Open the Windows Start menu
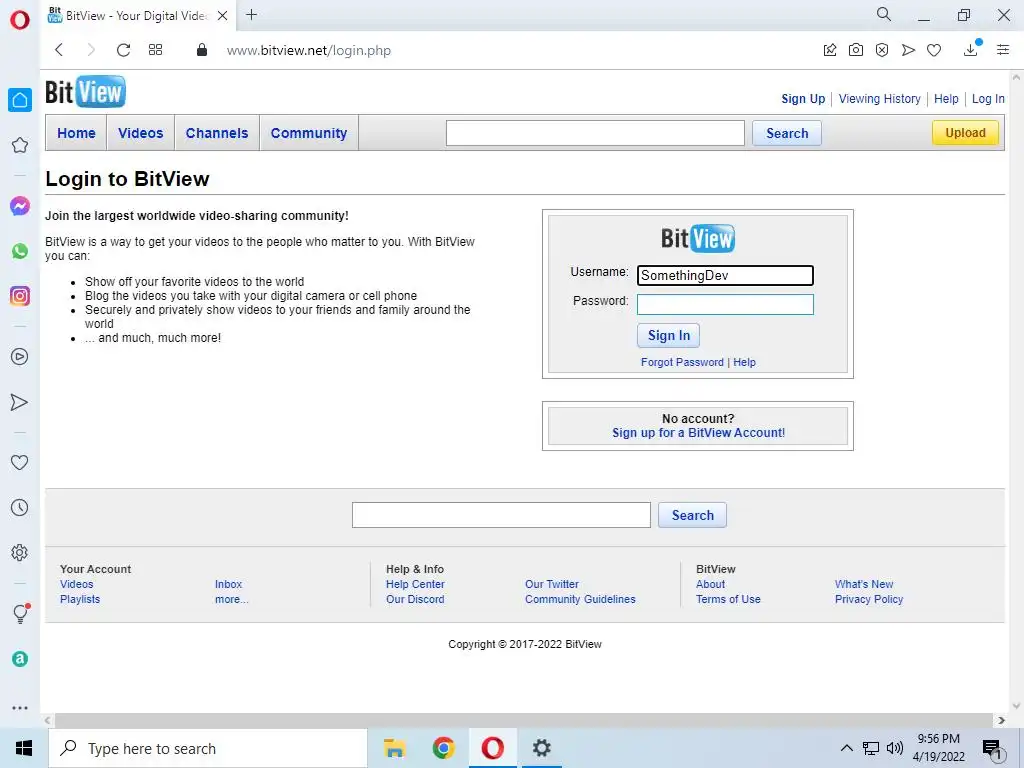The width and height of the screenshot is (1024, 768). tap(24, 748)
